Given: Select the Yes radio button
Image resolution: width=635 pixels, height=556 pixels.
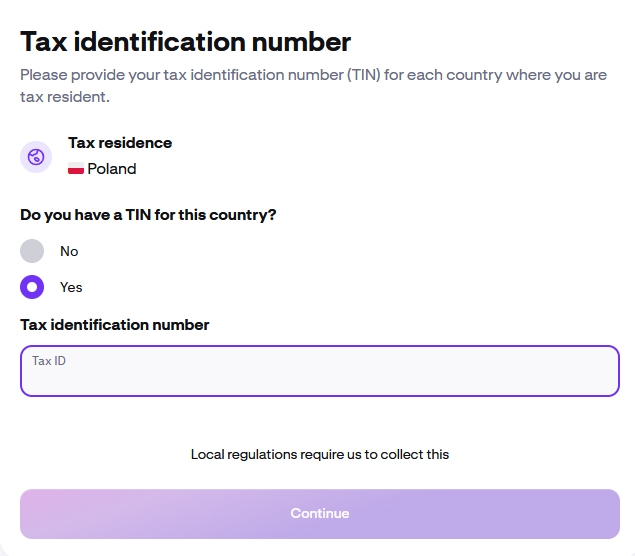Looking at the screenshot, I should click(x=33, y=287).
